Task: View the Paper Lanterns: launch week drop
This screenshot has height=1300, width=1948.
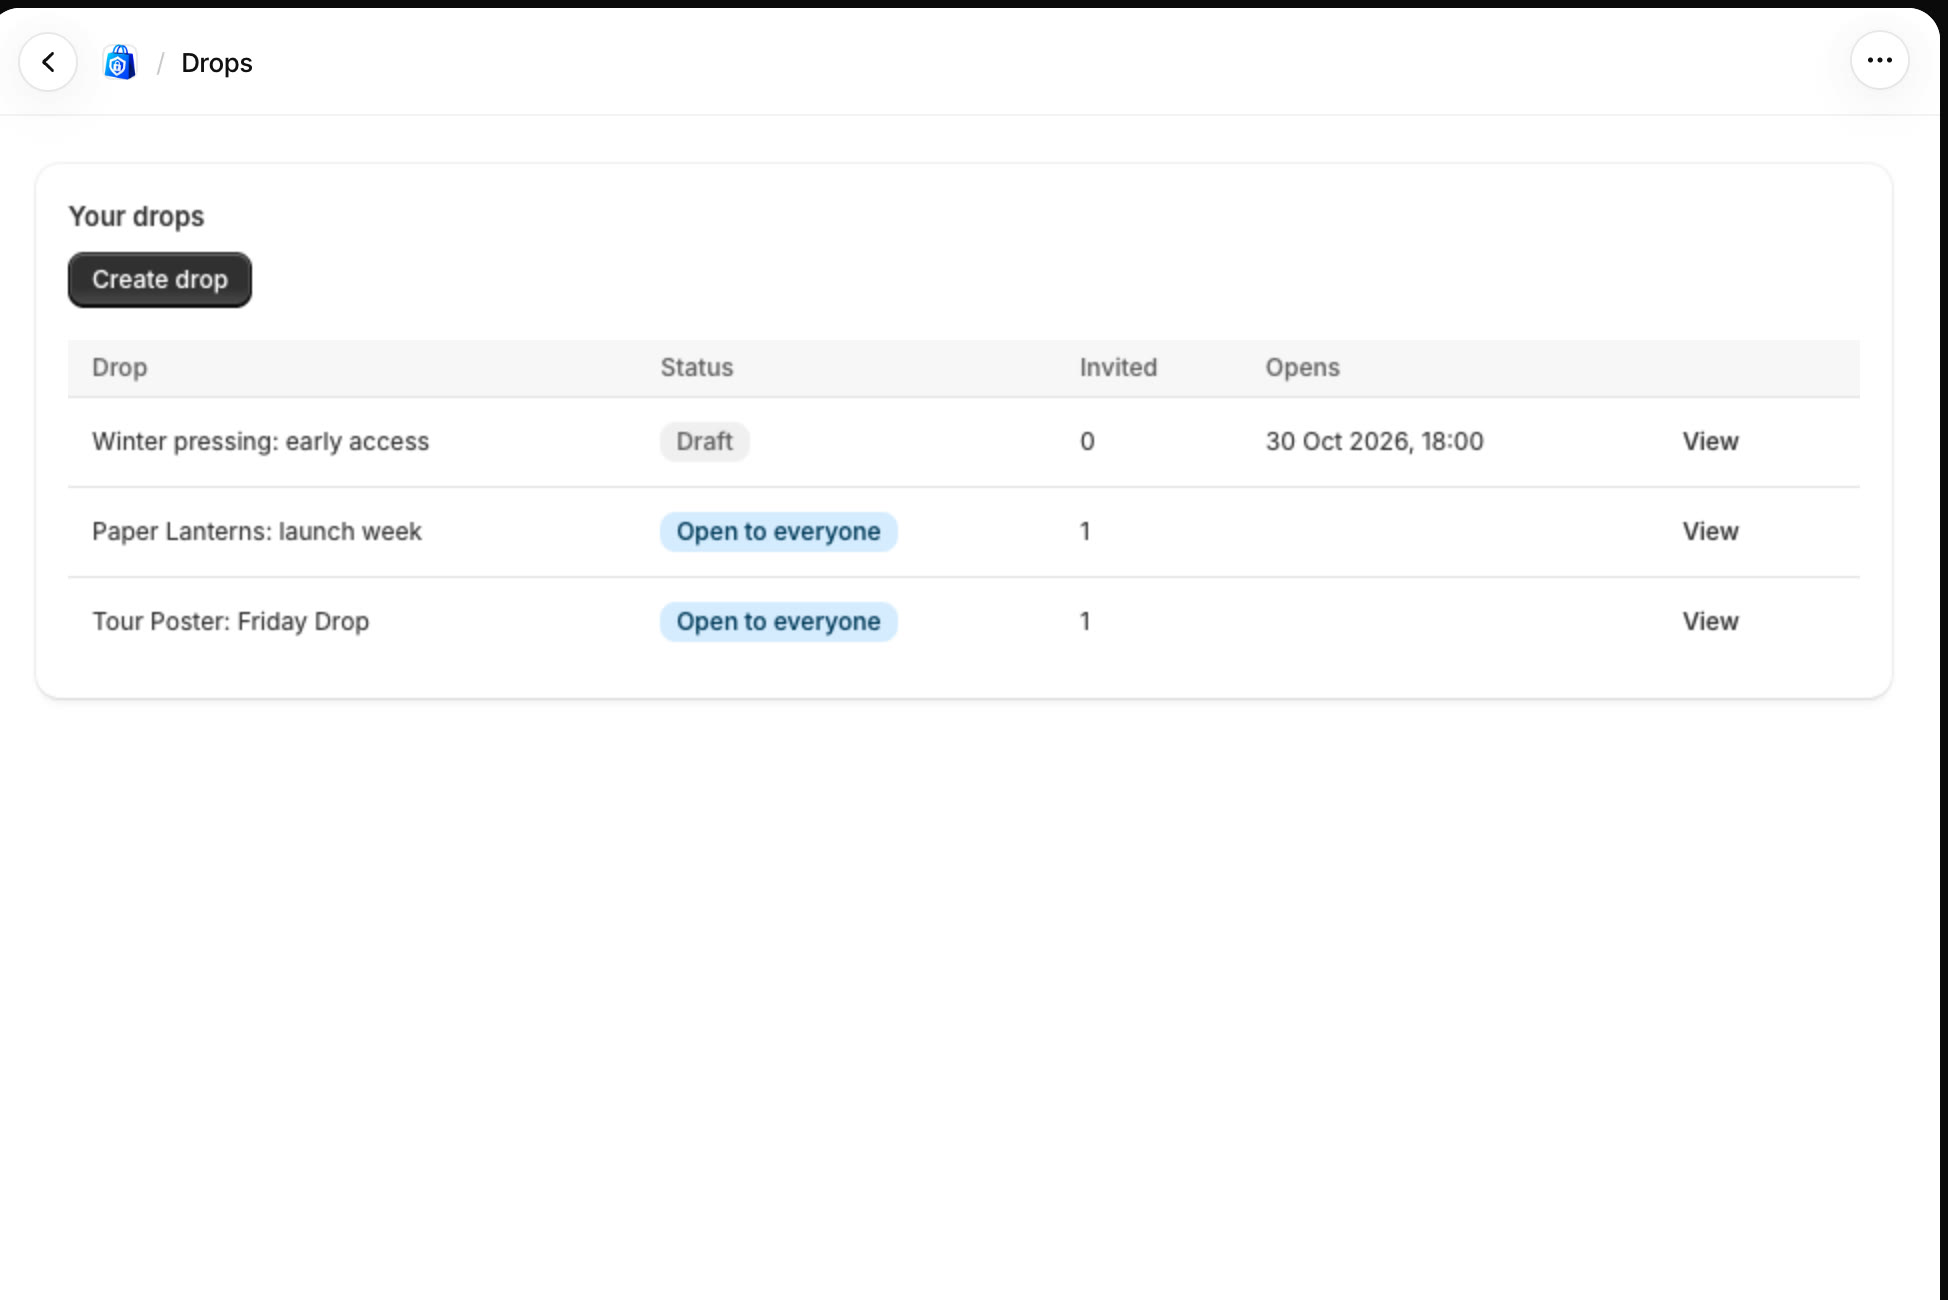Action: [1710, 532]
